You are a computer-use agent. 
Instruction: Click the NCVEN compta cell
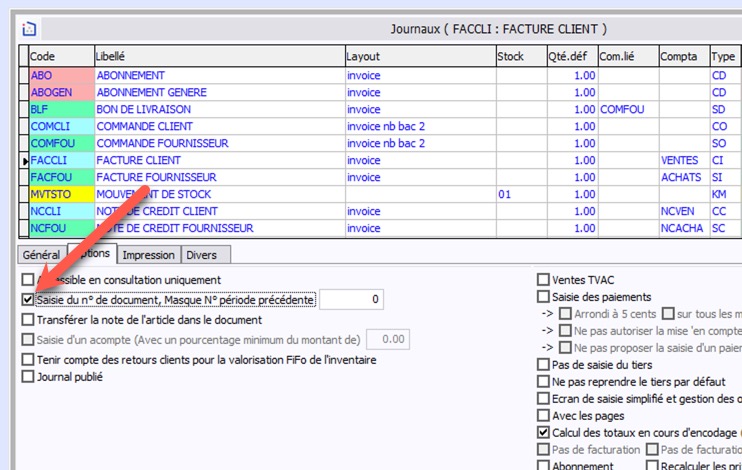(684, 211)
